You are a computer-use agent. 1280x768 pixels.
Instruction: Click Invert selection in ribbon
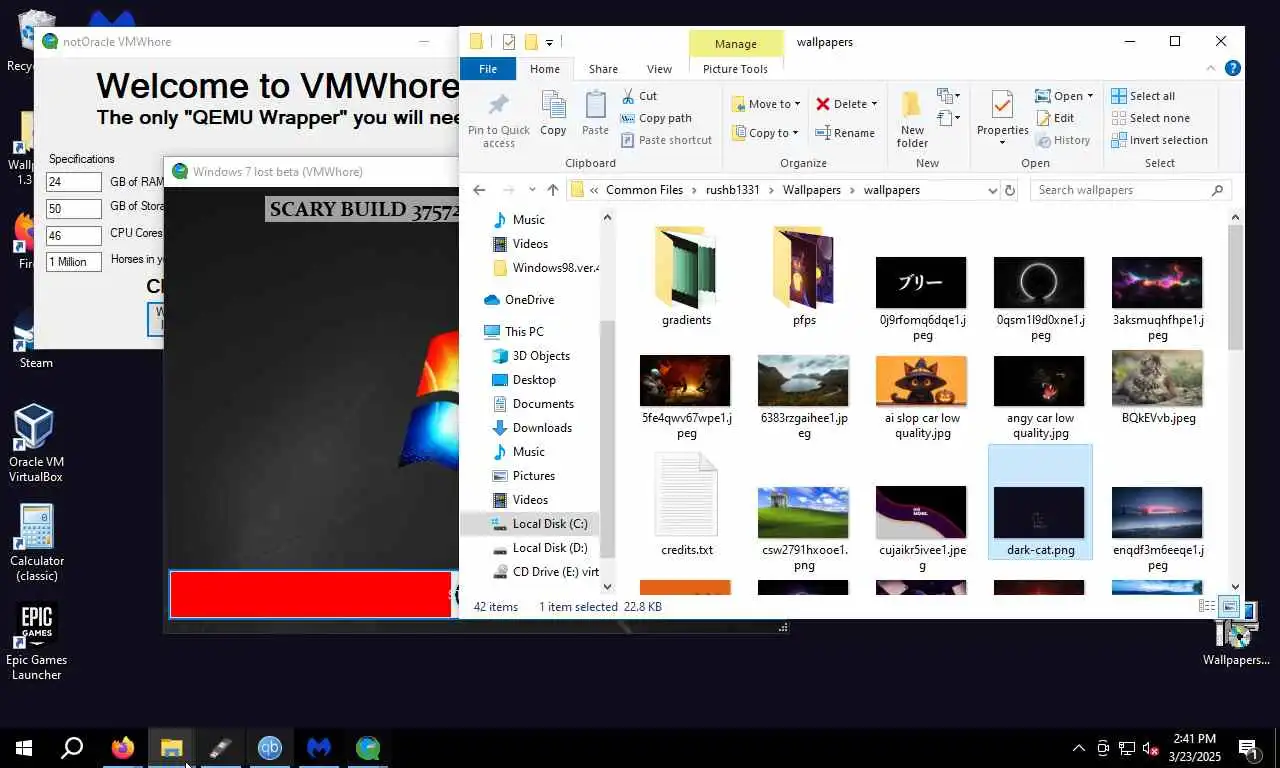1160,140
